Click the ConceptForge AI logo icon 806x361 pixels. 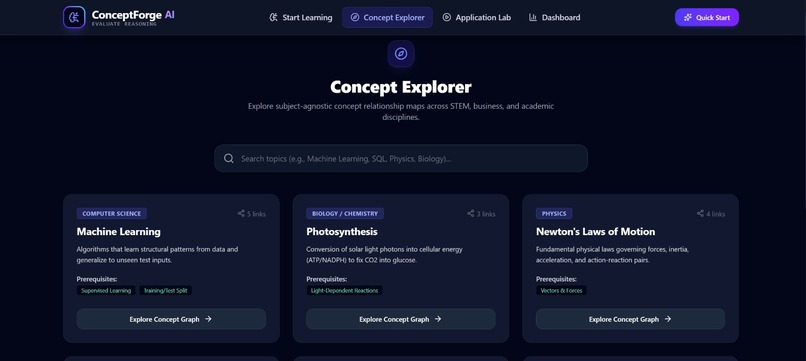74,17
